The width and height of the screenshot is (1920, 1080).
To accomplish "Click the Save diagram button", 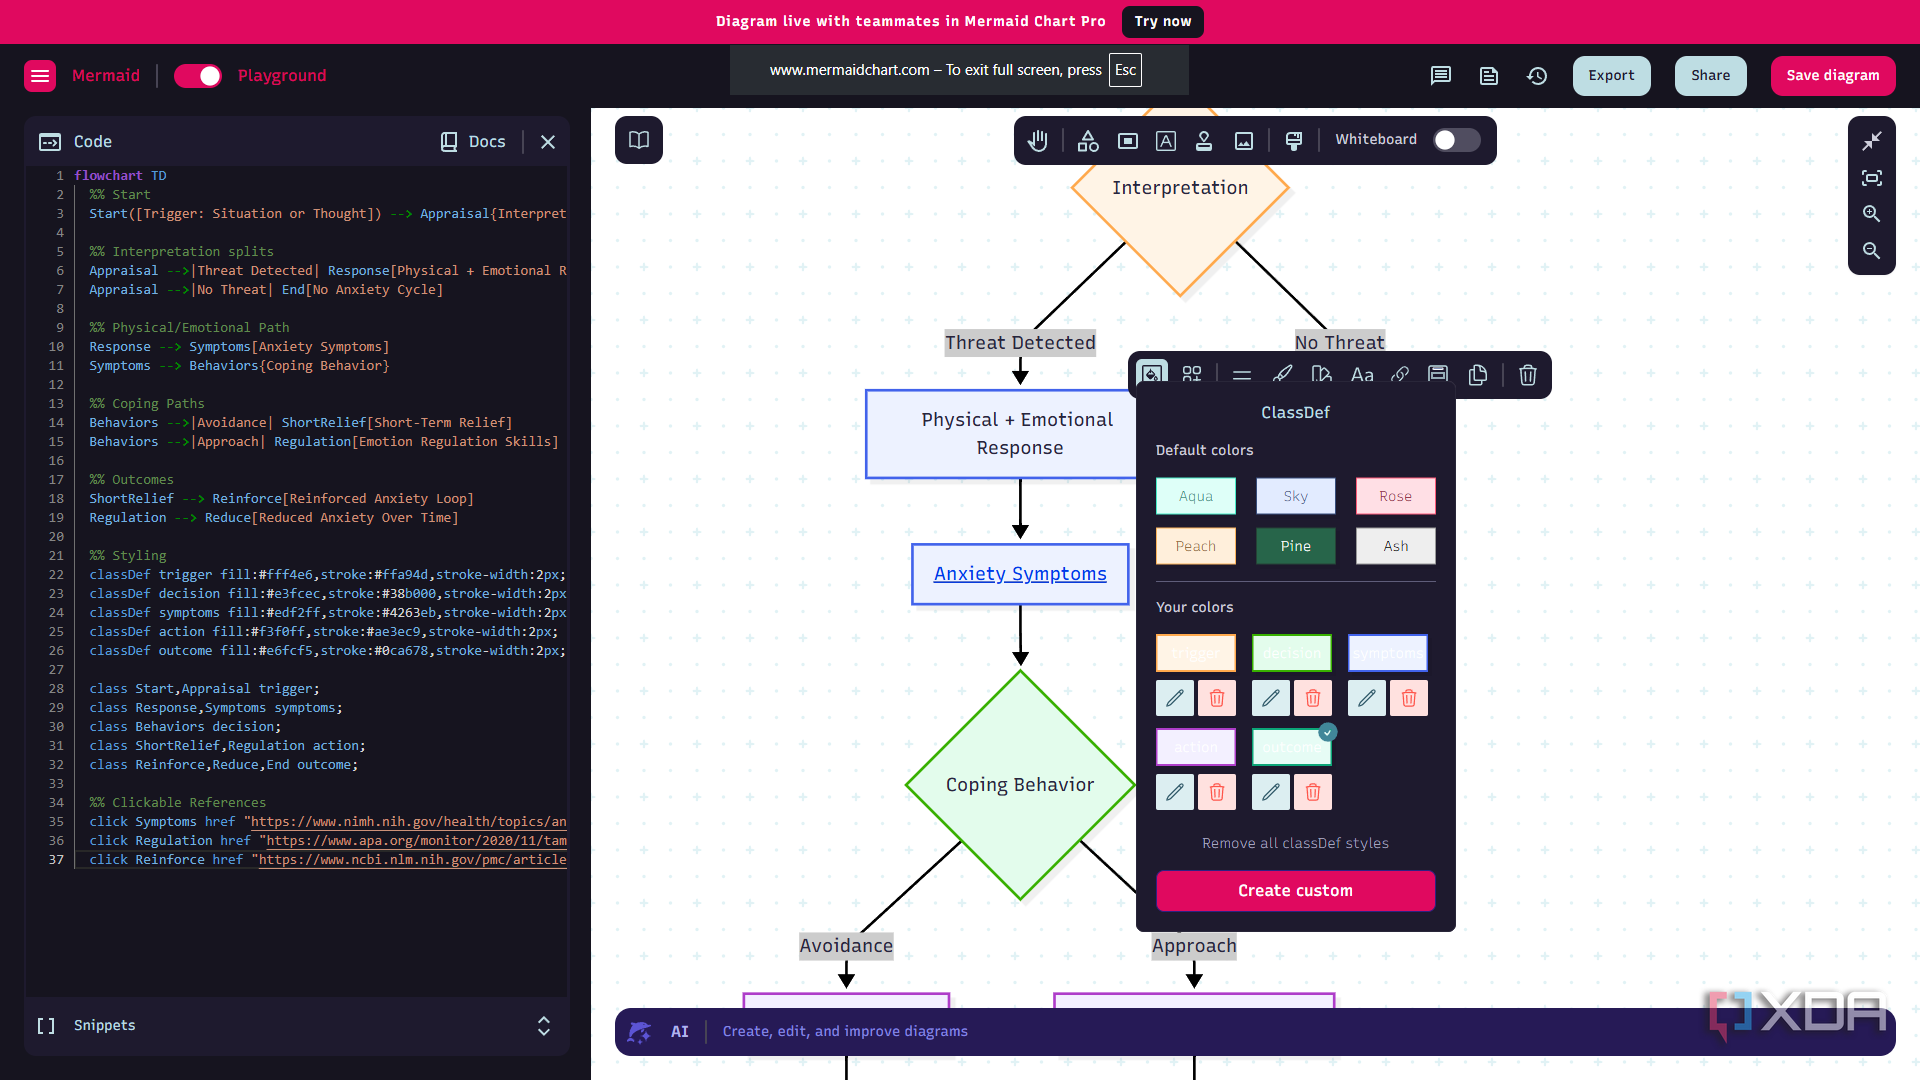I will [x=1833, y=76].
